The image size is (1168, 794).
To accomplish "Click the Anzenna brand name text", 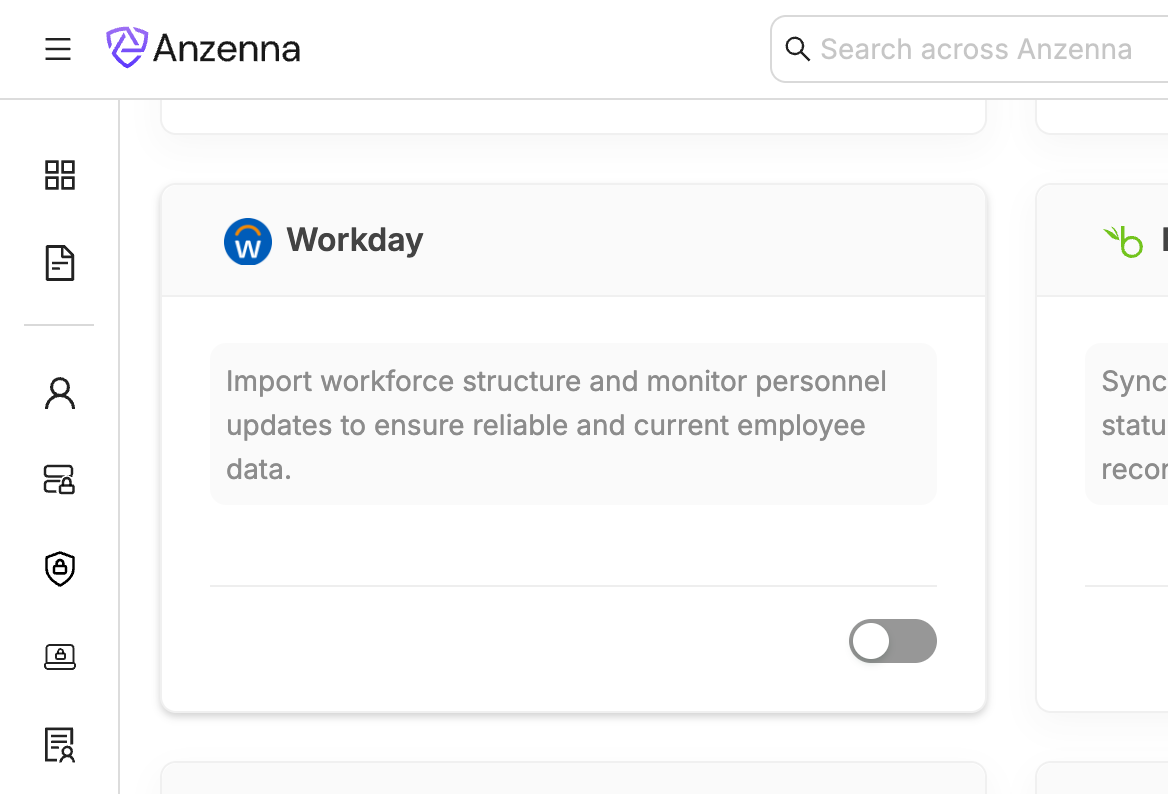I will click(226, 49).
